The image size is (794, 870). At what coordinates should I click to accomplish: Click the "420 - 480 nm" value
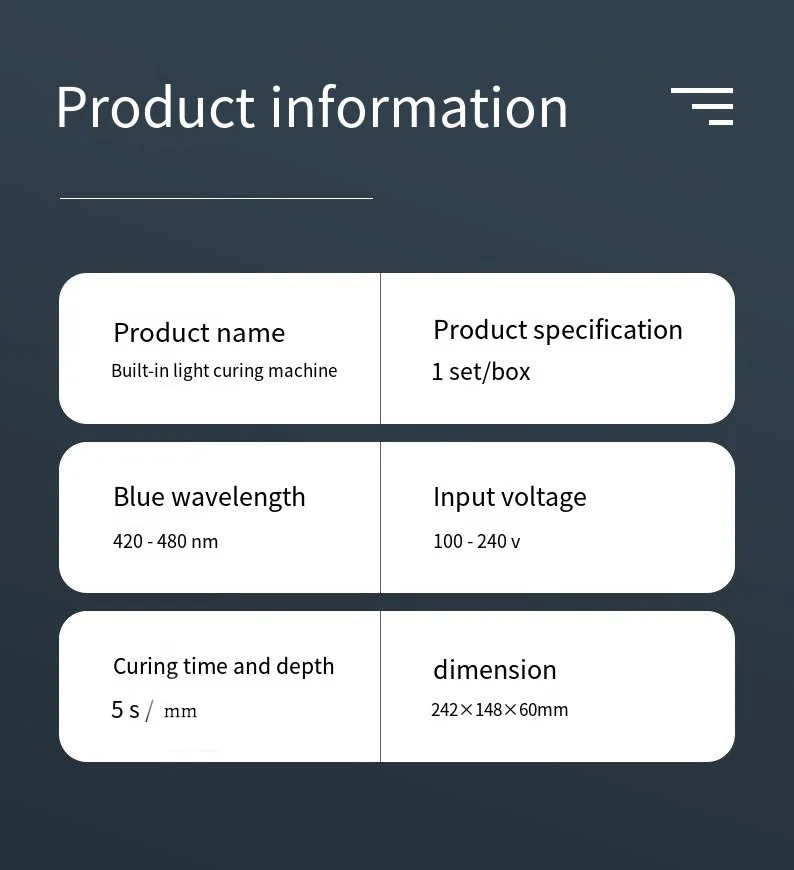click(165, 542)
